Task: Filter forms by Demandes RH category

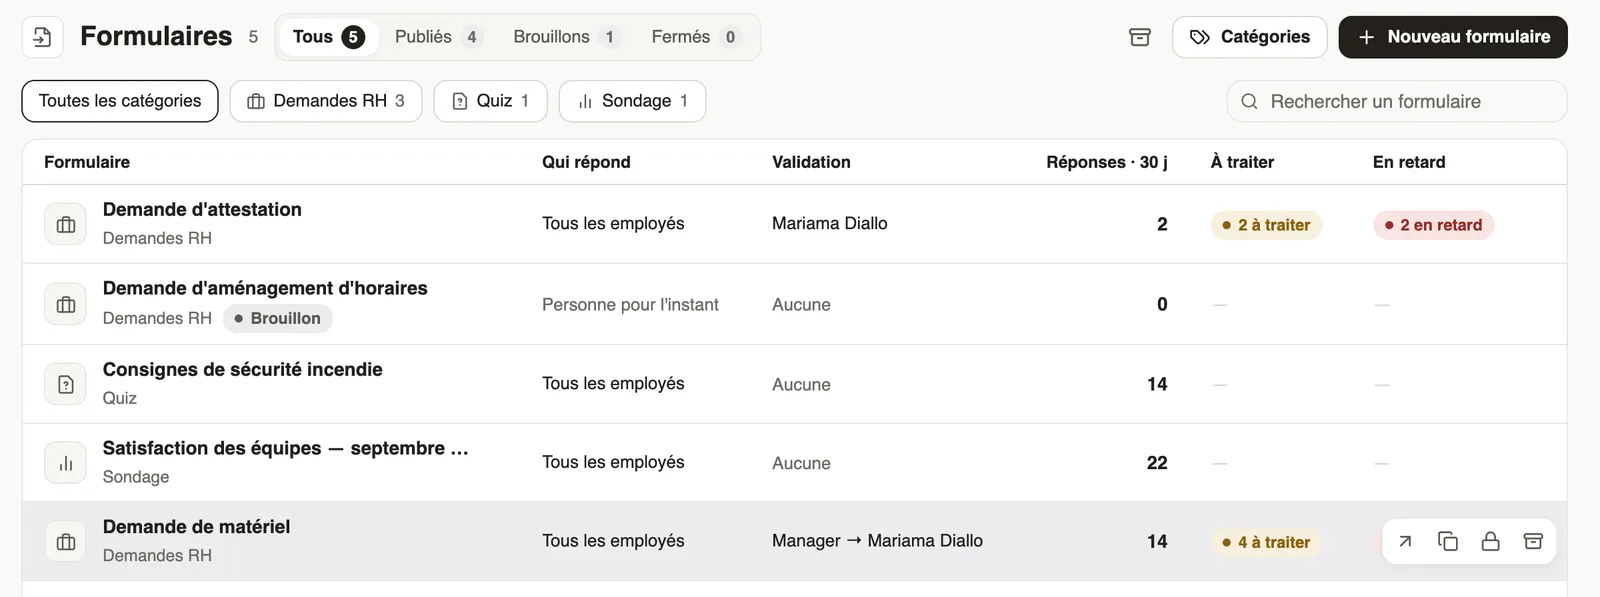Action: click(326, 101)
